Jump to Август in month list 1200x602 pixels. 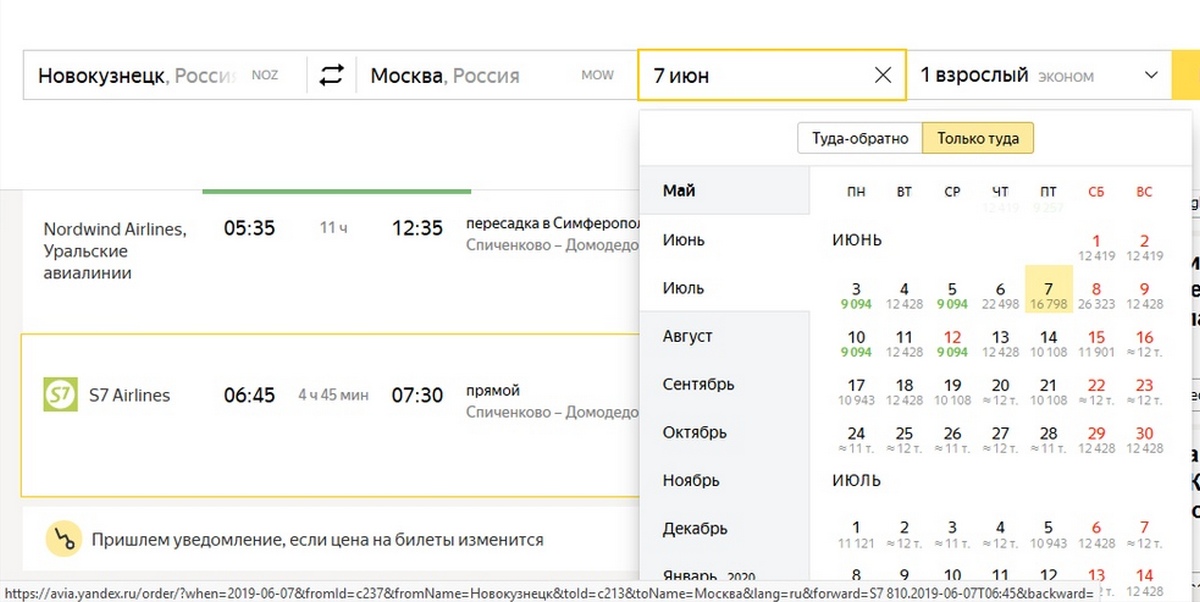coord(687,336)
